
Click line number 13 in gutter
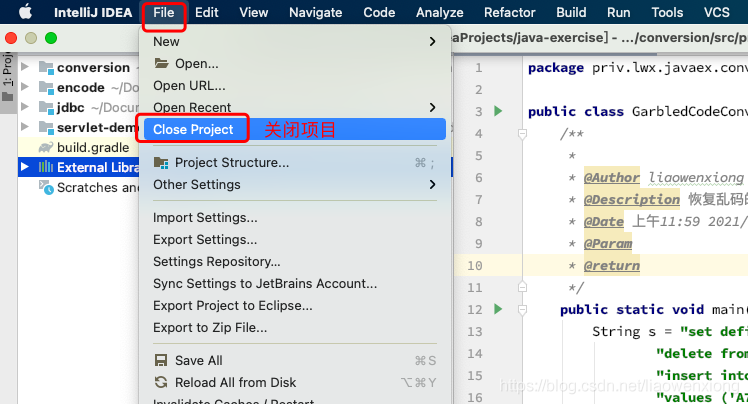point(475,331)
